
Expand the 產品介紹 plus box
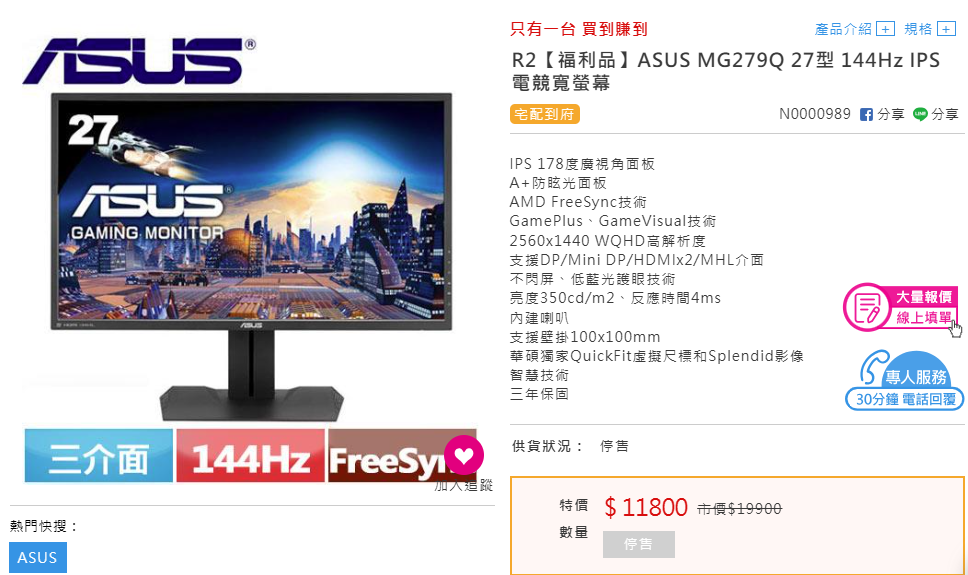tap(885, 29)
